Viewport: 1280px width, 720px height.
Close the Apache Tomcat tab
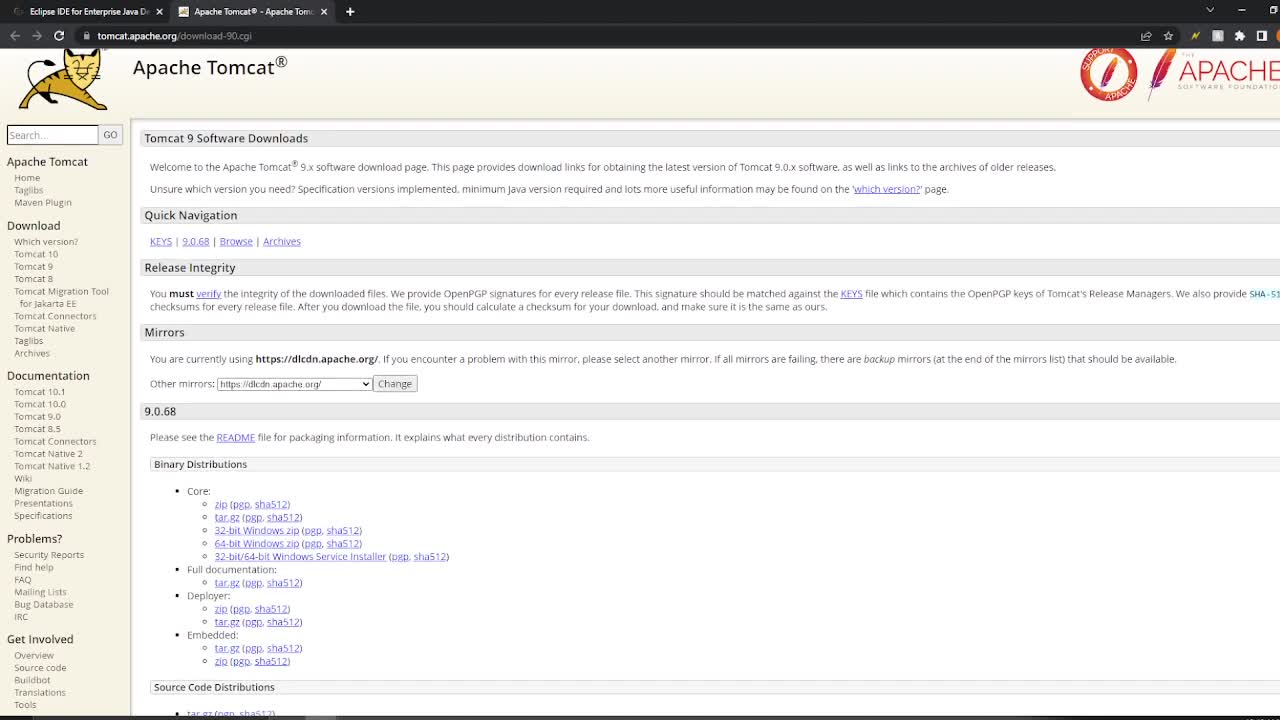(324, 12)
